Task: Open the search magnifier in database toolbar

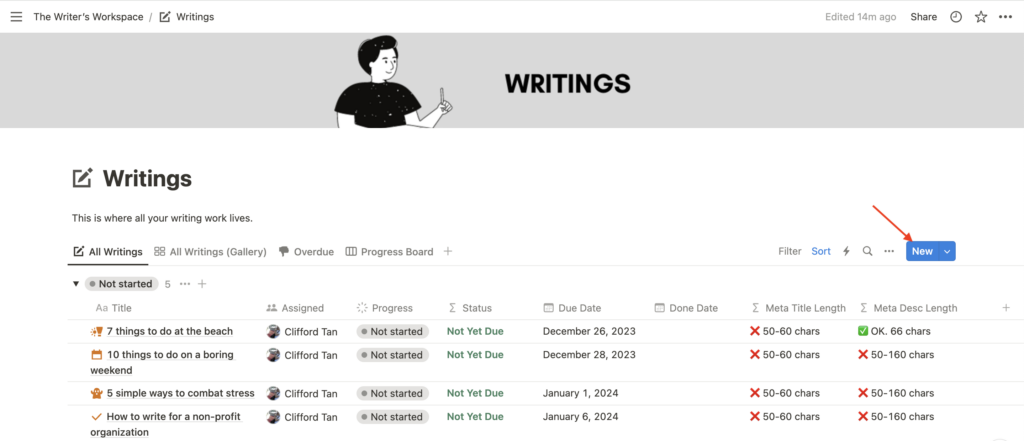Action: [x=867, y=252]
